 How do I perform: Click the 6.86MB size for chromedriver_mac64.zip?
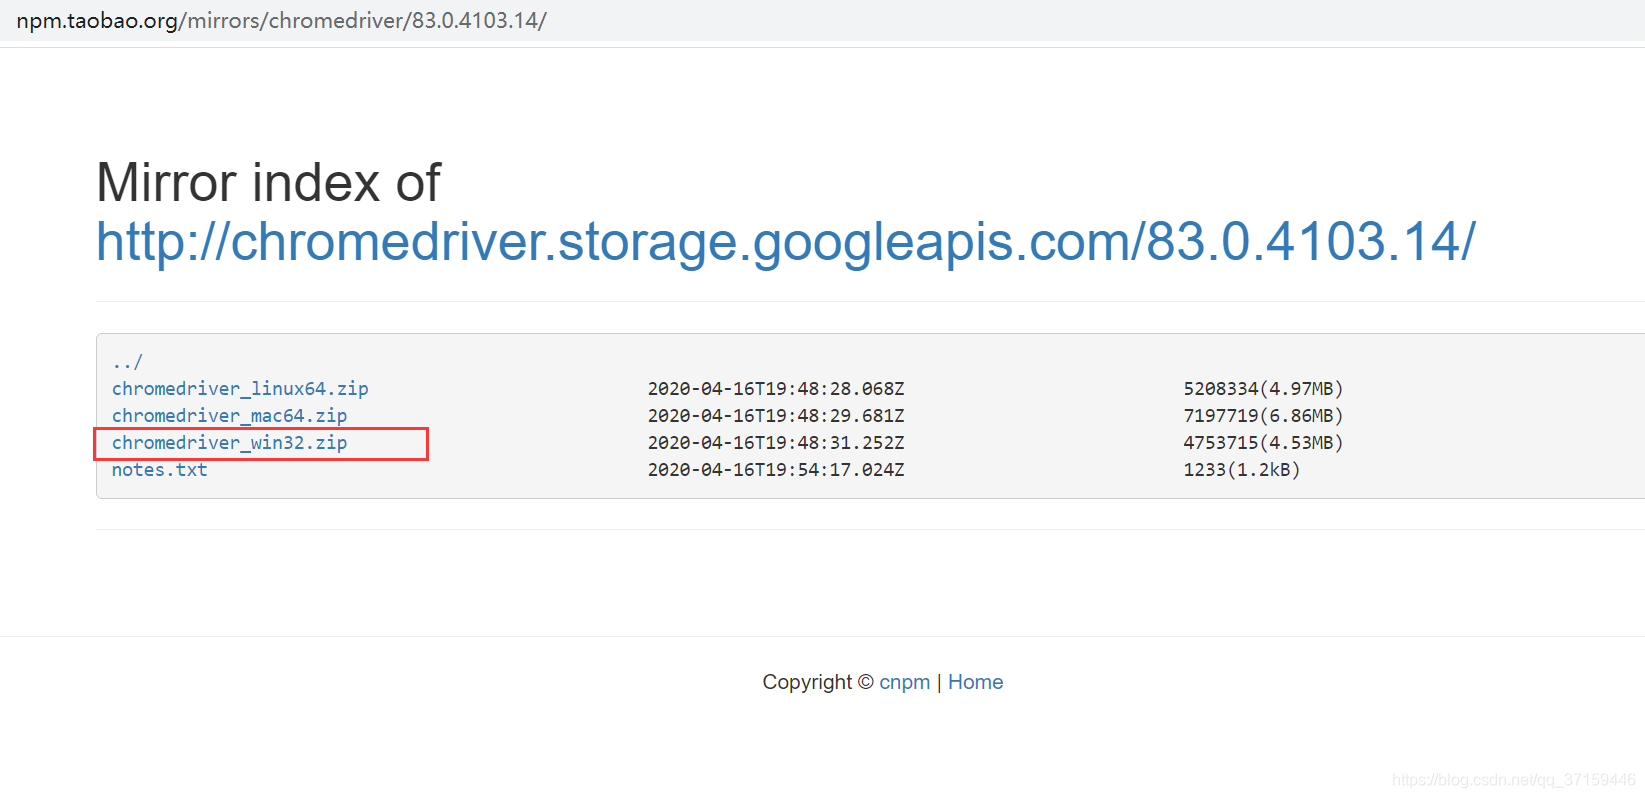1263,416
